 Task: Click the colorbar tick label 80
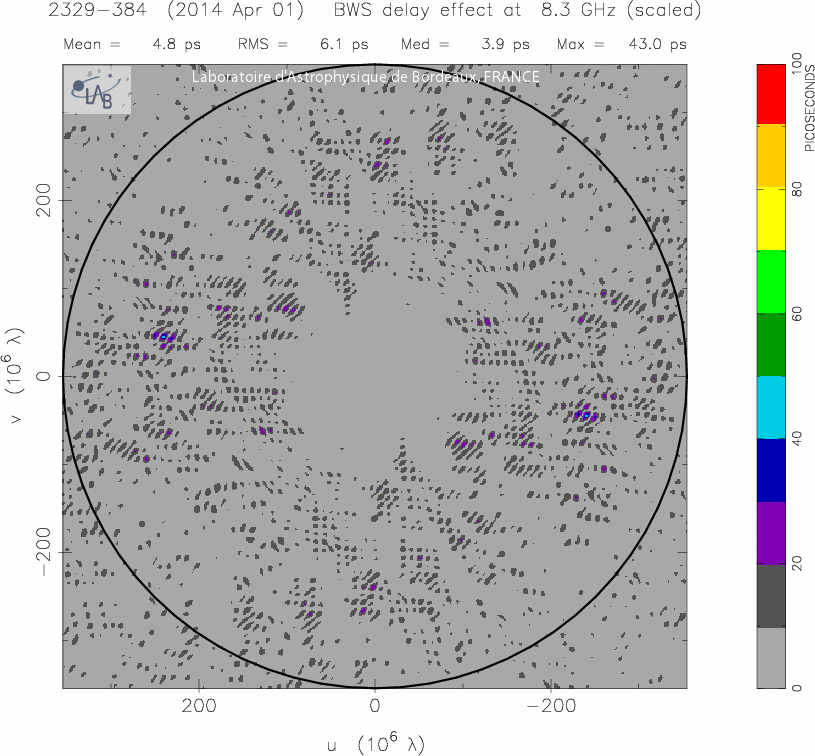click(x=796, y=189)
